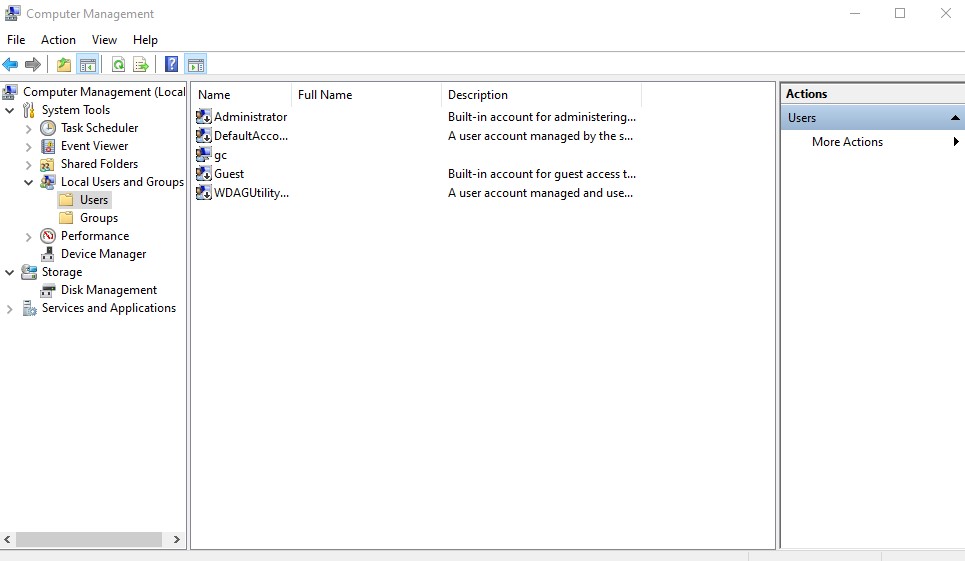Open Help via question mark icon
965x561 pixels.
[172, 64]
